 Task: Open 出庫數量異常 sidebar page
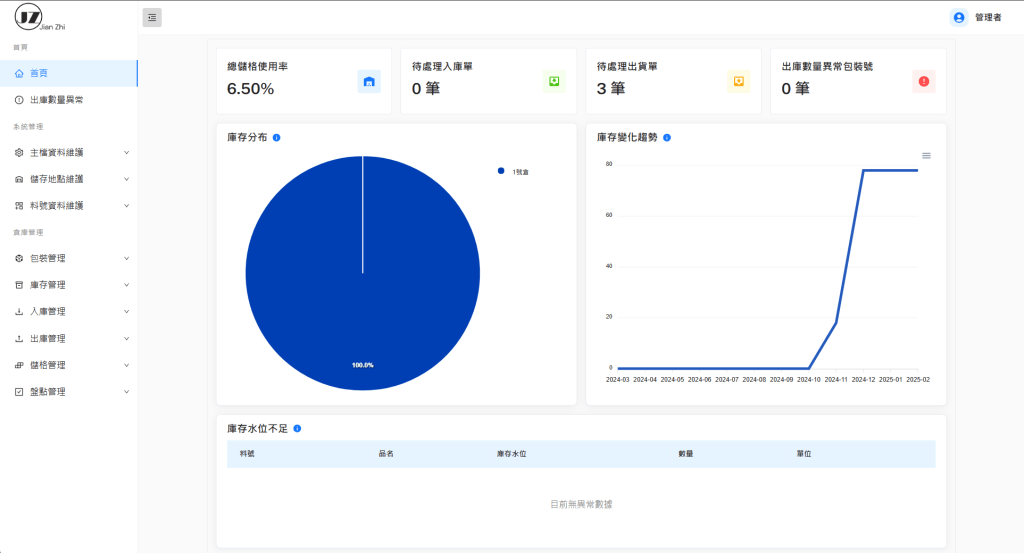[x=56, y=100]
